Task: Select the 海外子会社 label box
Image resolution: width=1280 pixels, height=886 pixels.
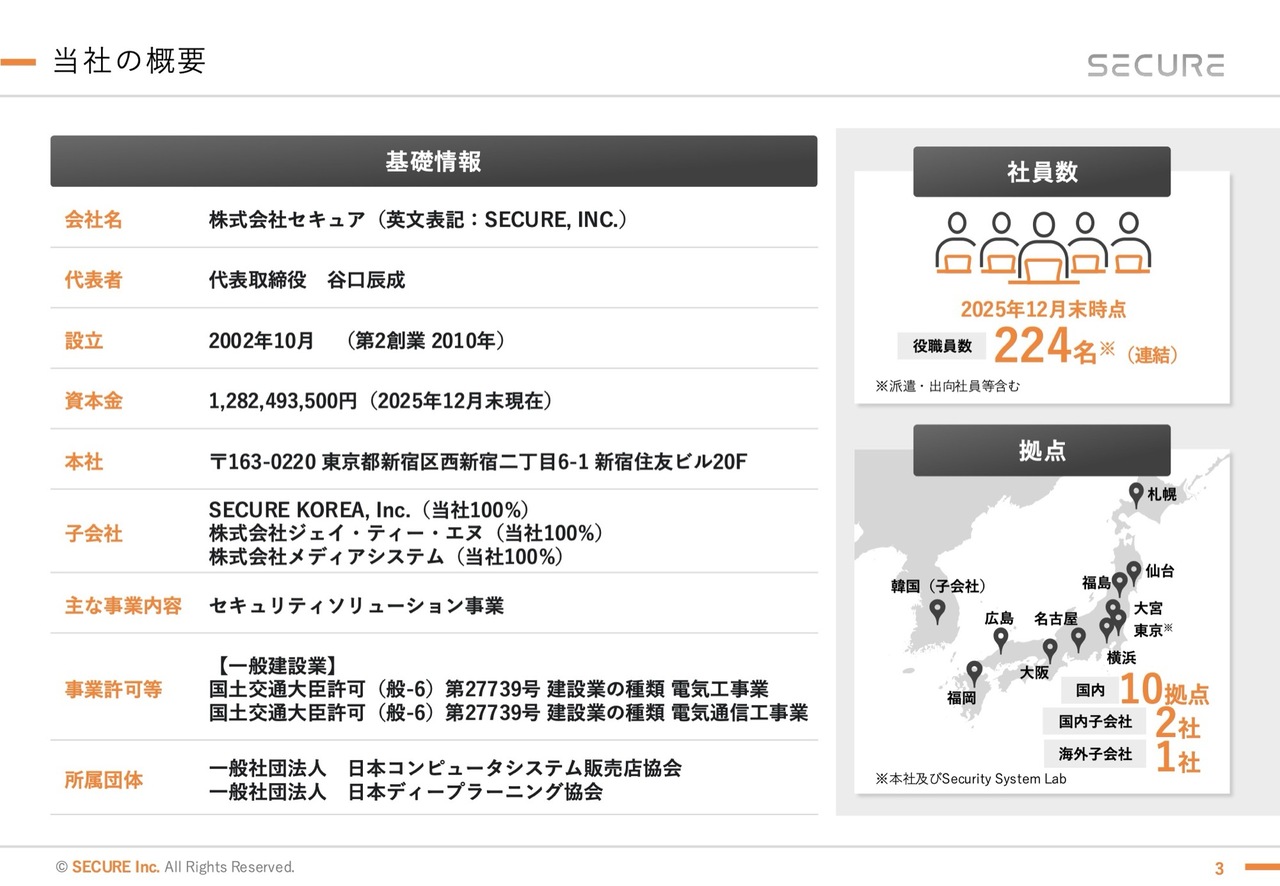Action: 1095,754
